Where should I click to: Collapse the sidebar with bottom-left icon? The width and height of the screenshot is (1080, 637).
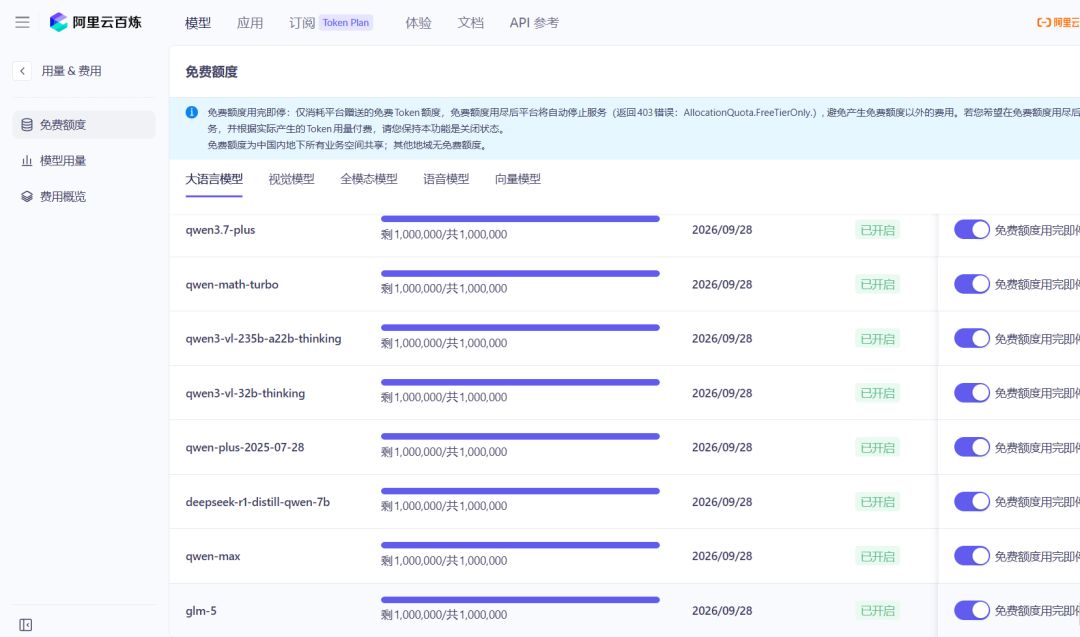25,625
